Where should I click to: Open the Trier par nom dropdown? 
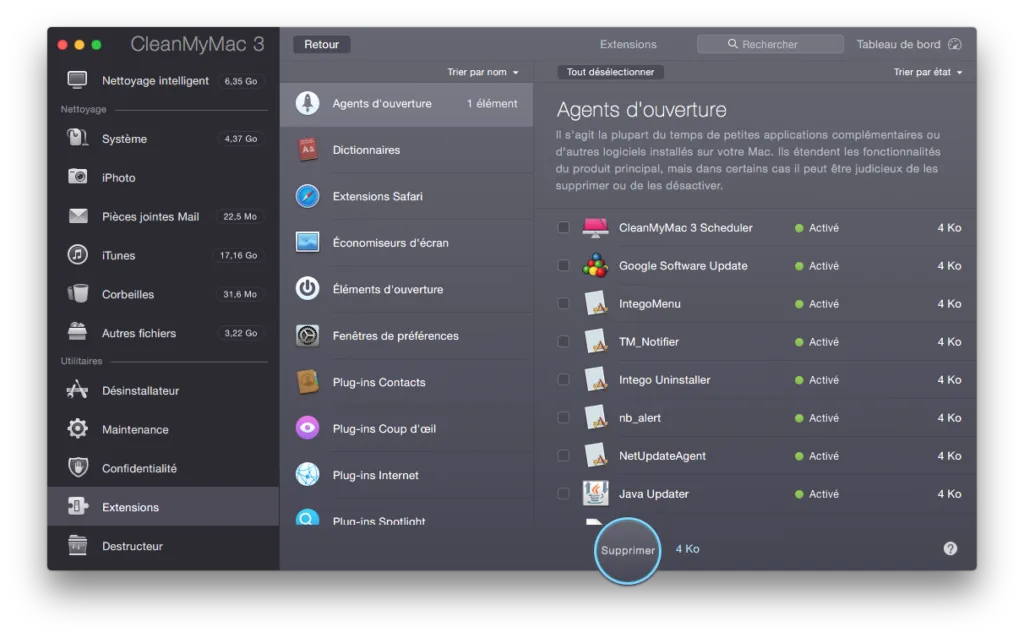click(x=483, y=72)
